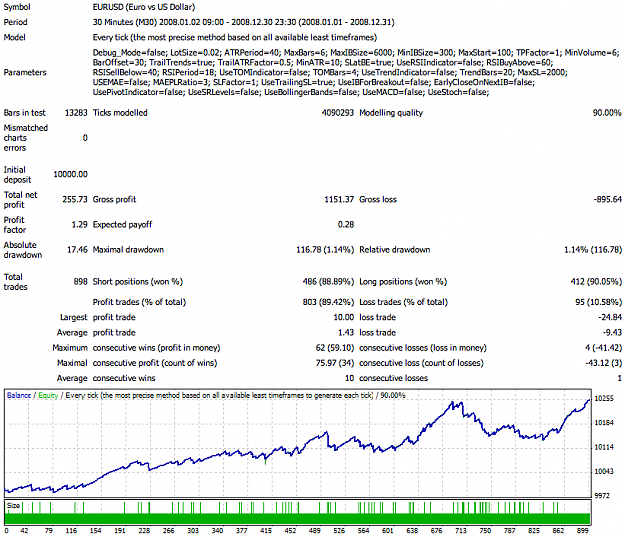
Task: Select Ticks modelled value 4090293
Action: pos(338,113)
